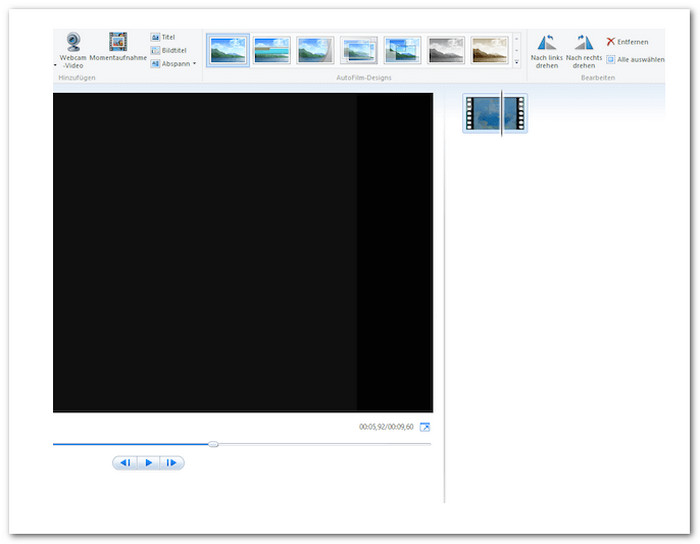Add a Bildtitel caption

point(168,50)
